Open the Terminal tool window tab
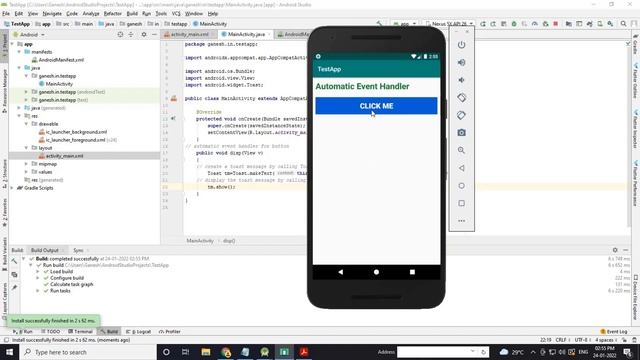The height and width of the screenshot is (360, 640). (80, 331)
